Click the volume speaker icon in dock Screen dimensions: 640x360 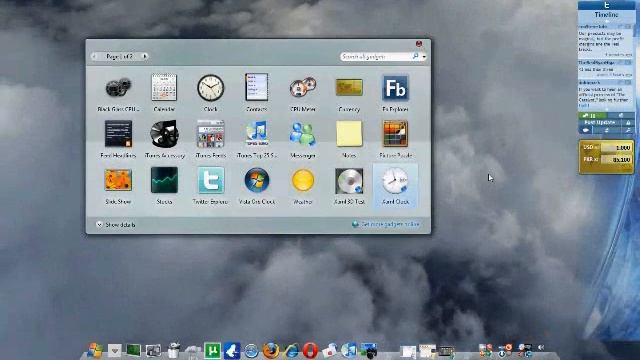(x=541, y=347)
